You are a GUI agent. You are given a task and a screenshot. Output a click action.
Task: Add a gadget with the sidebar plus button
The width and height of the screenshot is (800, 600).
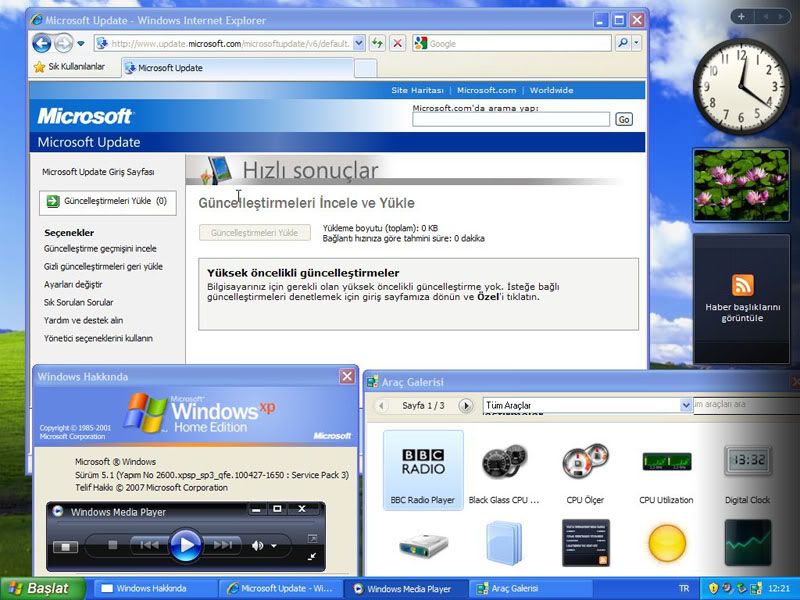(741, 16)
